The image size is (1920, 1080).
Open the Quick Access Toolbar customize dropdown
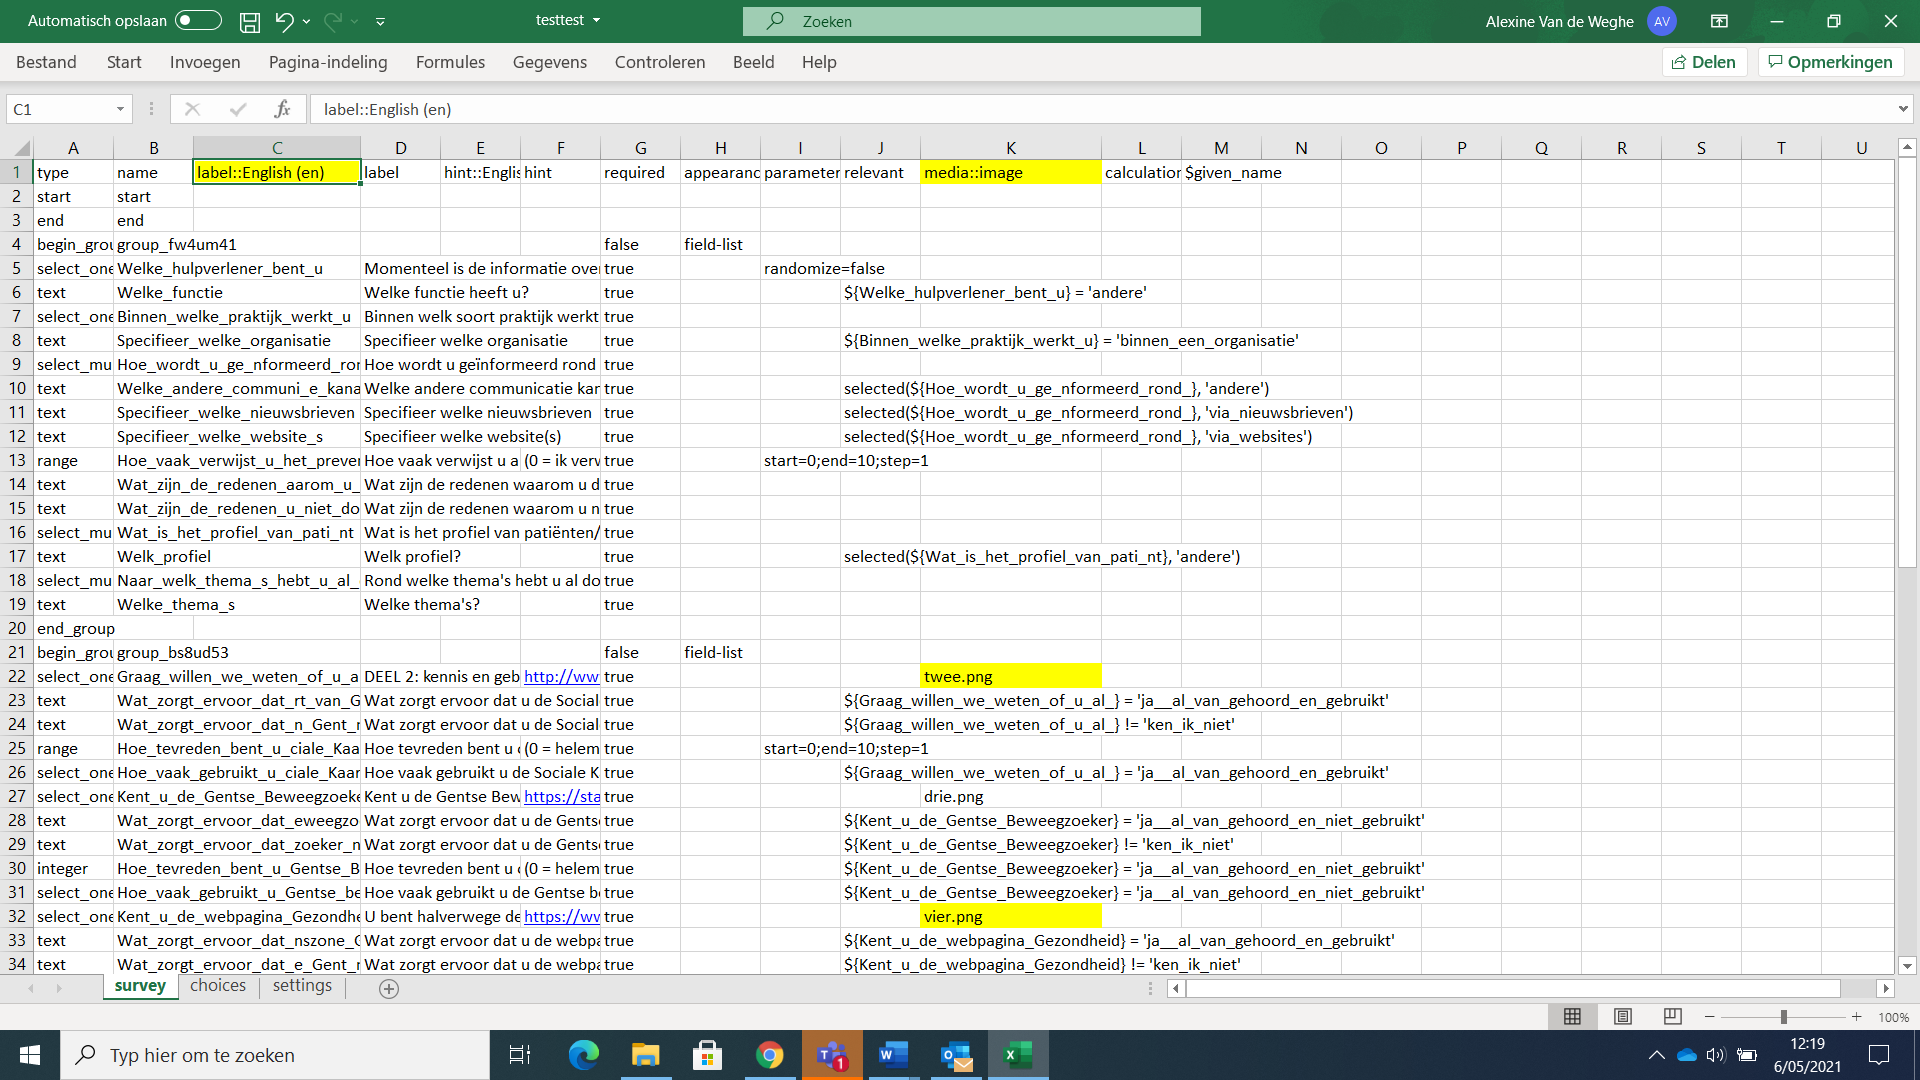pyautogui.click(x=380, y=20)
